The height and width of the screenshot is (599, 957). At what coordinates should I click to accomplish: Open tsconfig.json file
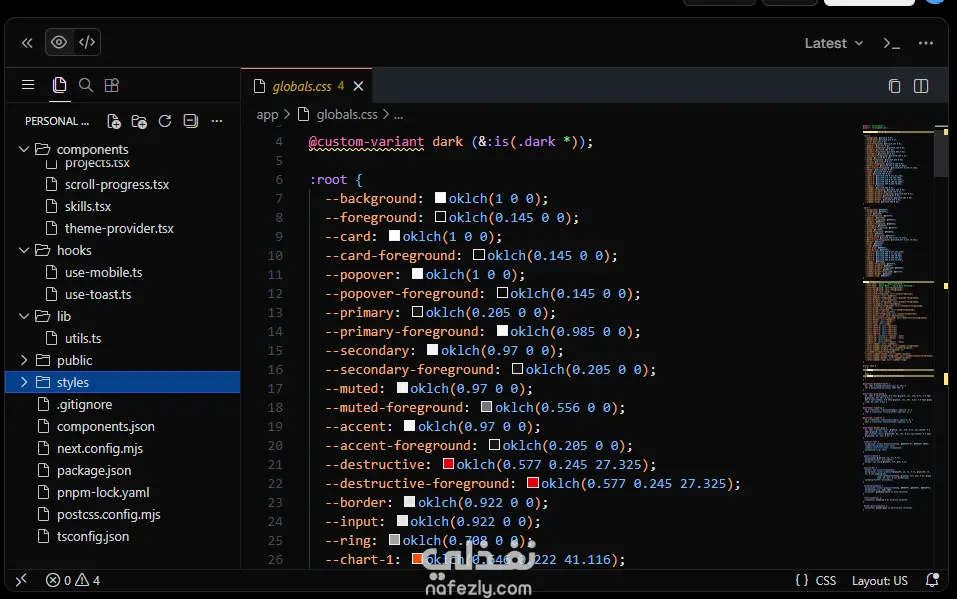click(93, 536)
